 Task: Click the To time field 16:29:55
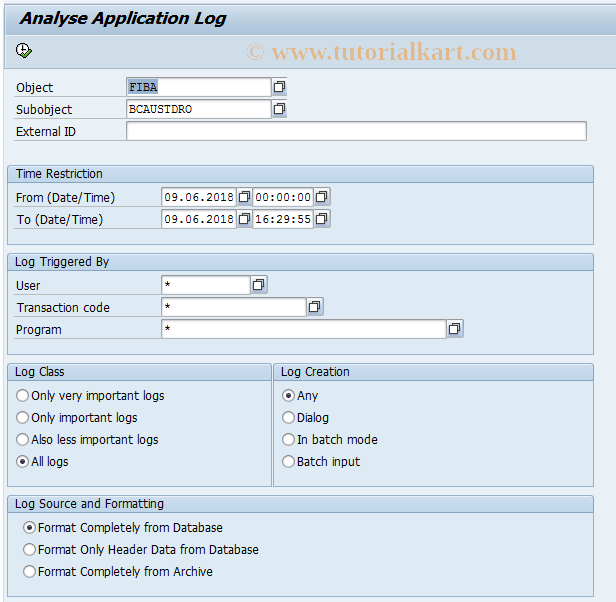283,219
